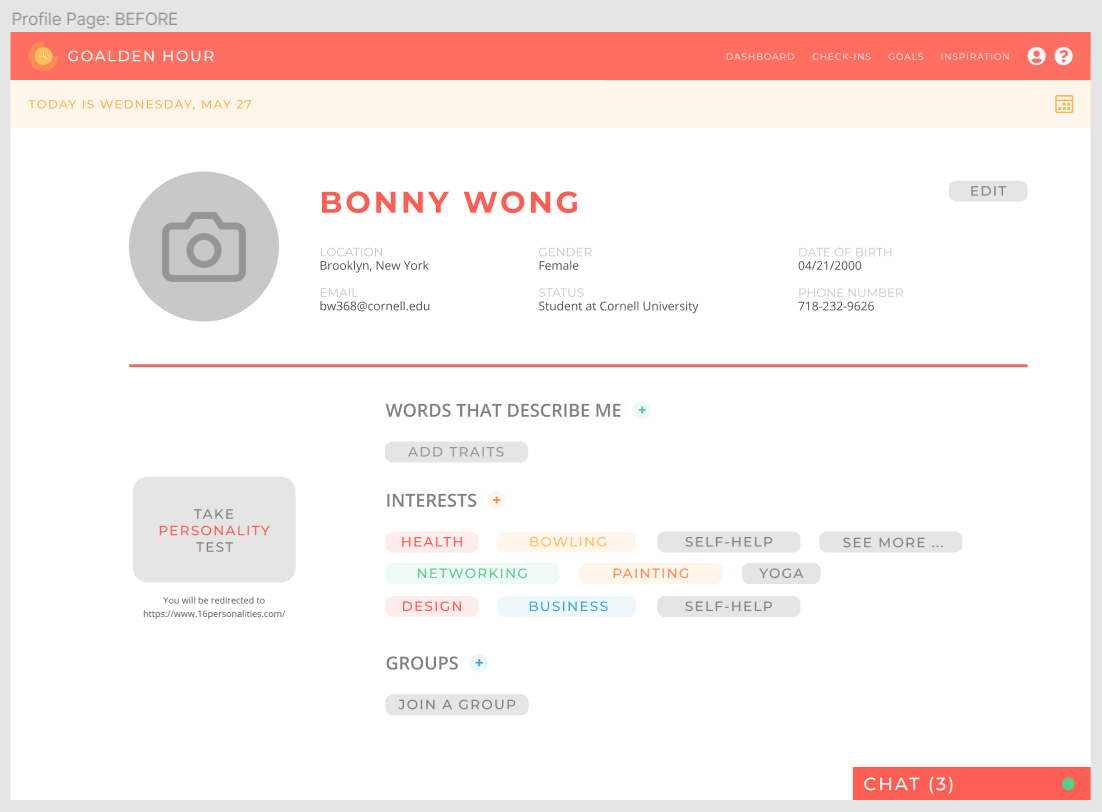Click plus icon next to Groups
1102x812 pixels.
click(479, 663)
